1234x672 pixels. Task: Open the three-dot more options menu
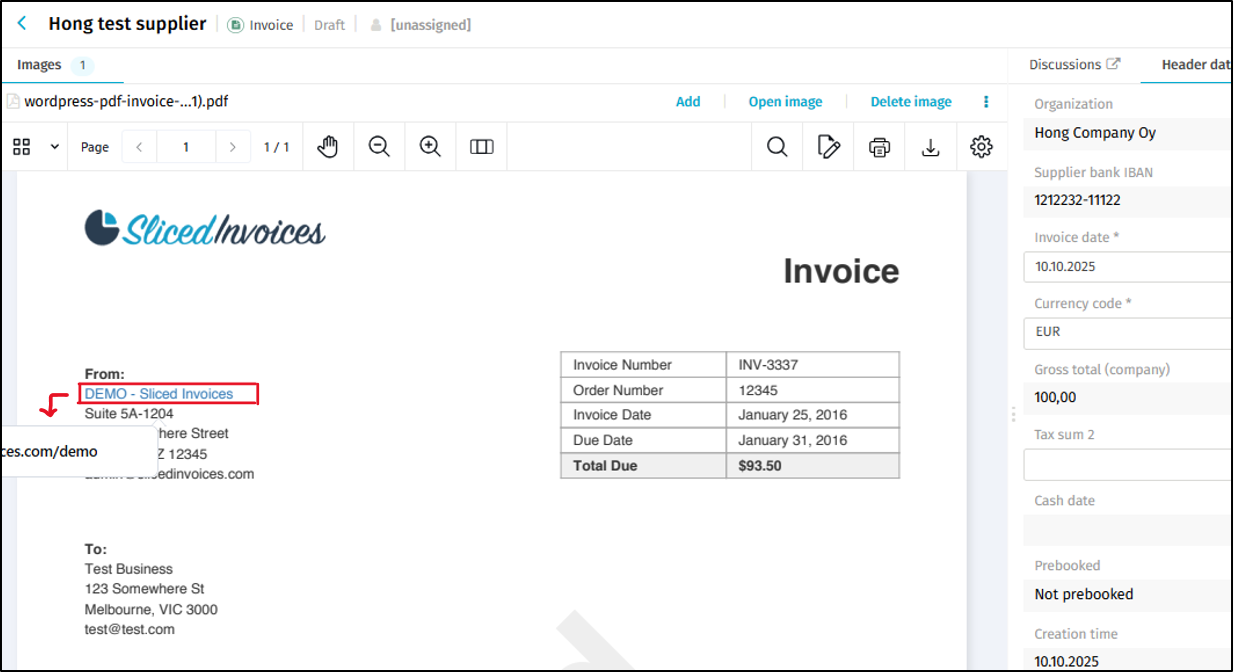pyautogui.click(x=986, y=102)
